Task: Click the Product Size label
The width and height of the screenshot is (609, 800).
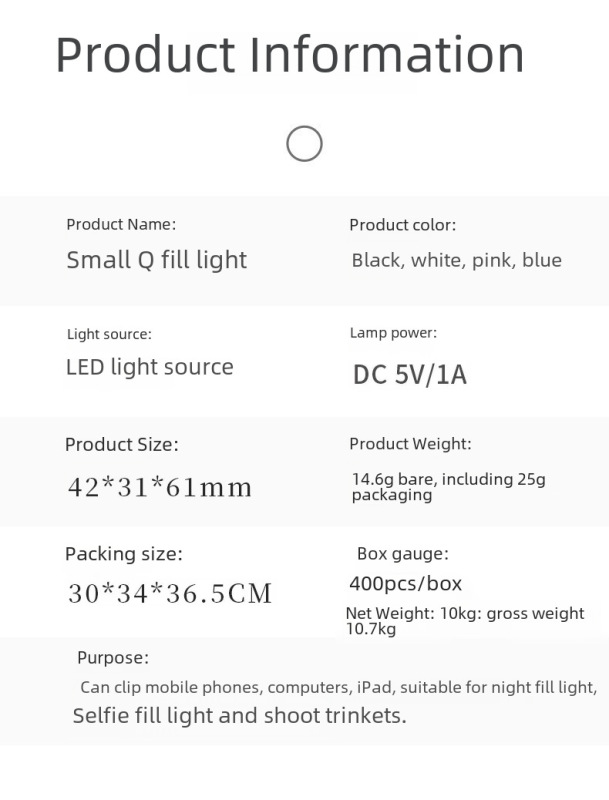Action: [122, 444]
